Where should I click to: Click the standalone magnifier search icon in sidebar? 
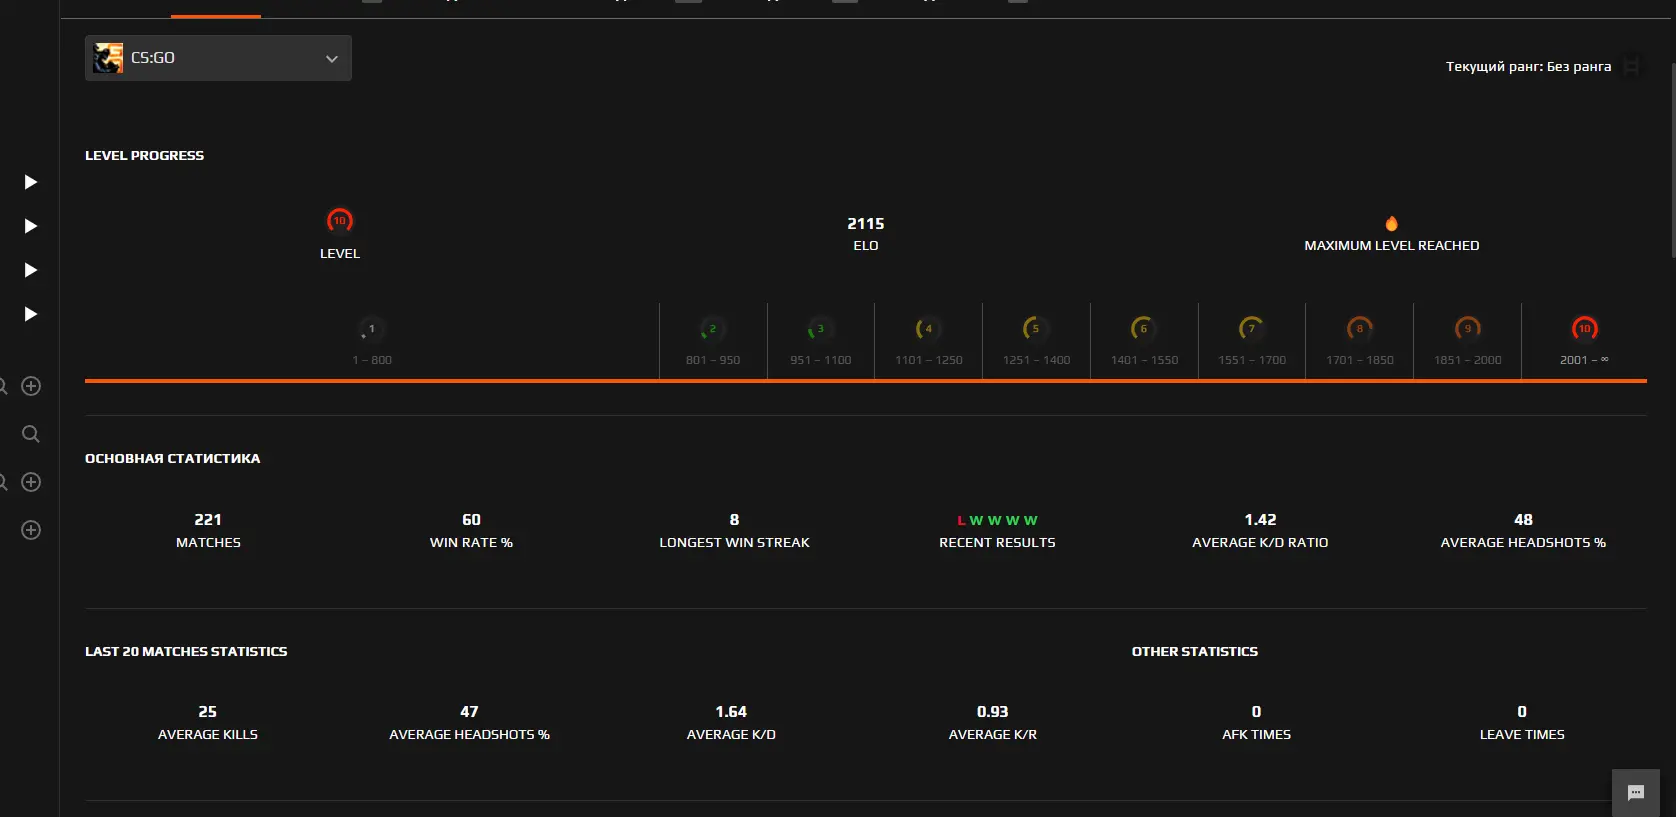tap(31, 434)
